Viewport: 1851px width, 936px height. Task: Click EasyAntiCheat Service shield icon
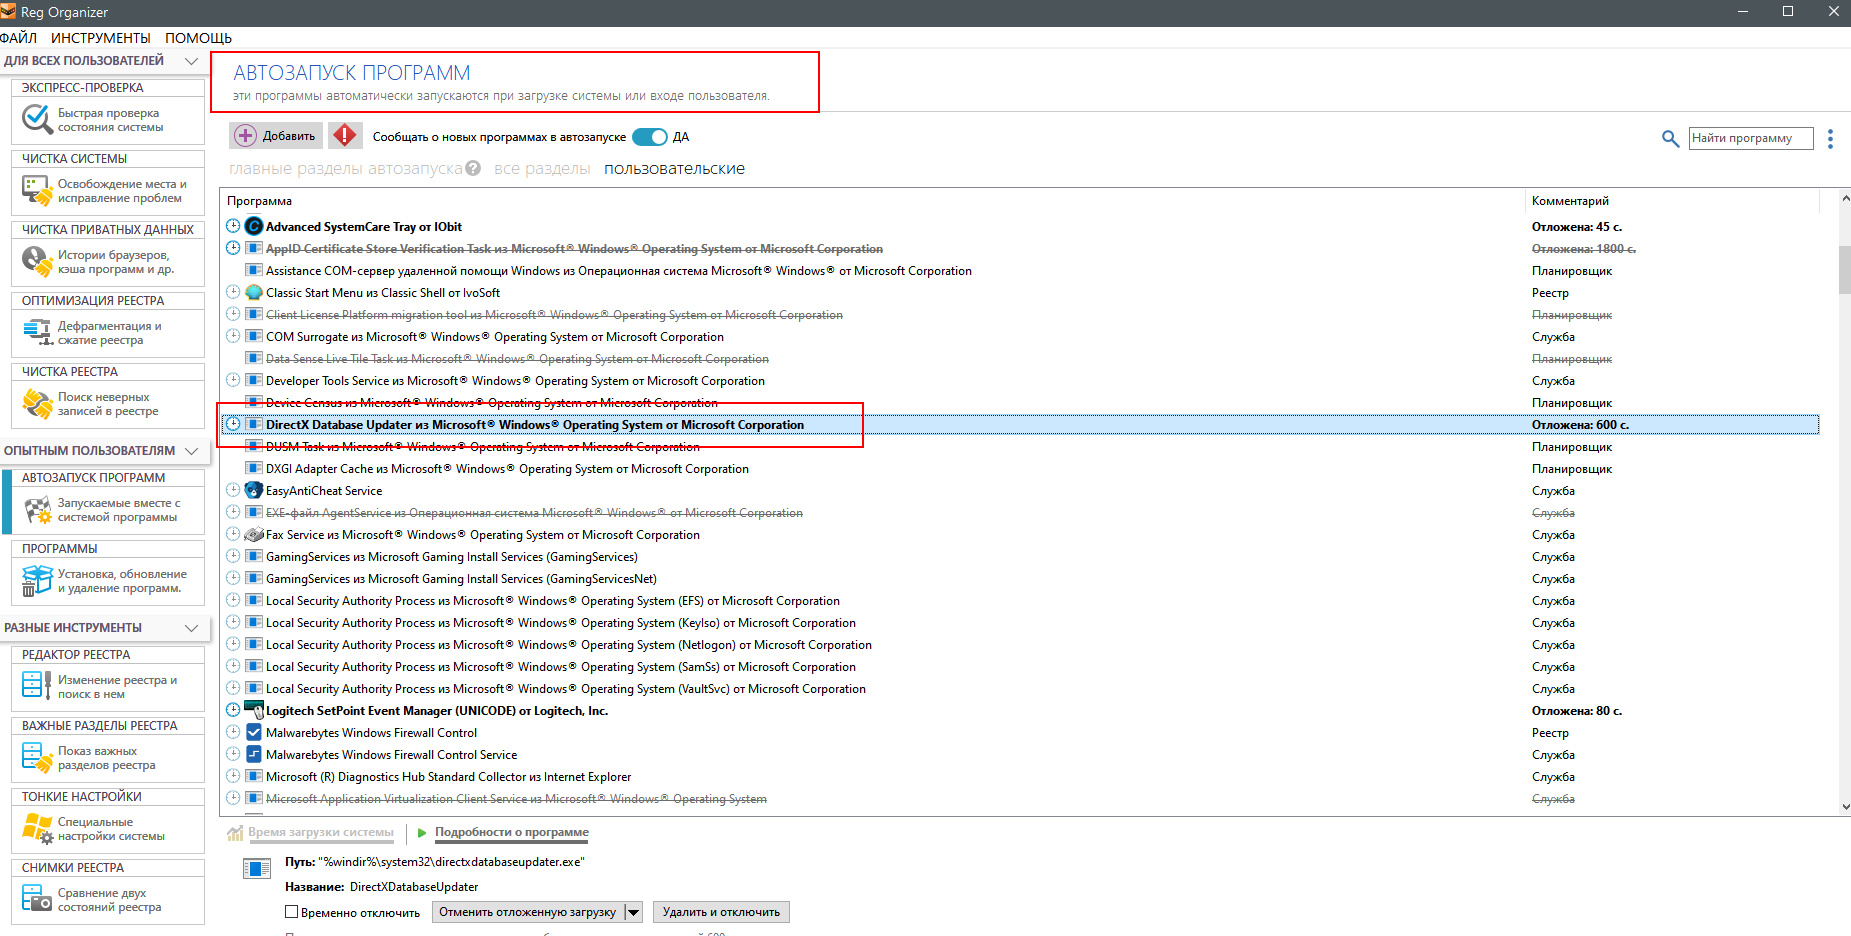click(254, 491)
